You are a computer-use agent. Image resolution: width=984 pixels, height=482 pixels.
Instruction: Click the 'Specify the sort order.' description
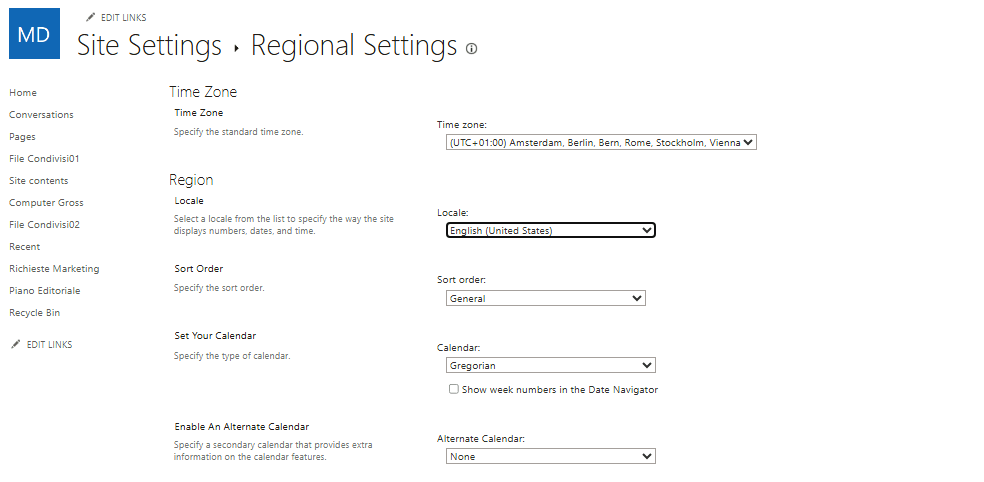(219, 287)
